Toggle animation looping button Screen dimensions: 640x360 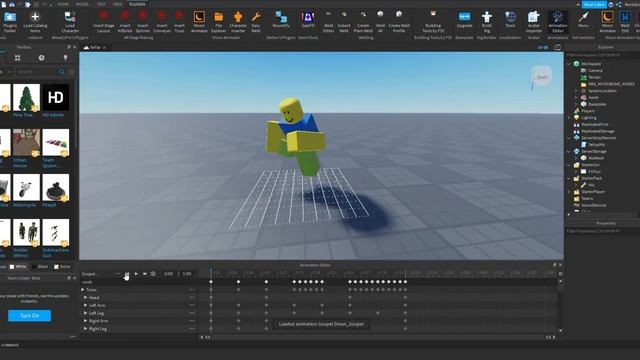tap(153, 274)
